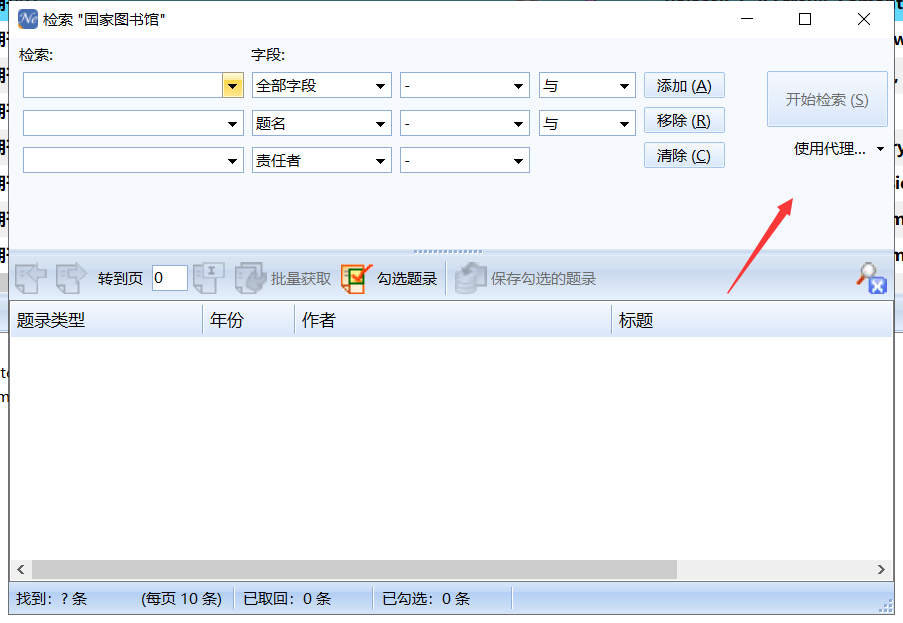Image resolution: width=903 pixels, height=623 pixels.
Task: Click the left arrow of the horizontal scrollbar
Action: 21,569
